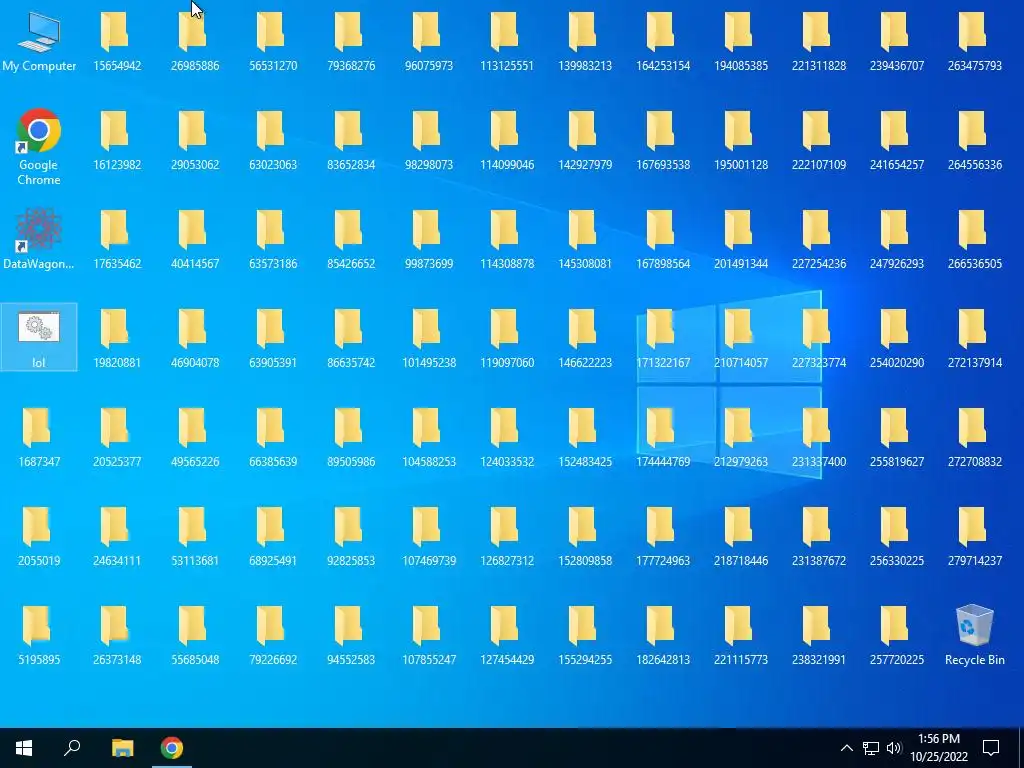This screenshot has height=768, width=1024.
Task: Select the Recycle Bin icon
Action: (974, 635)
